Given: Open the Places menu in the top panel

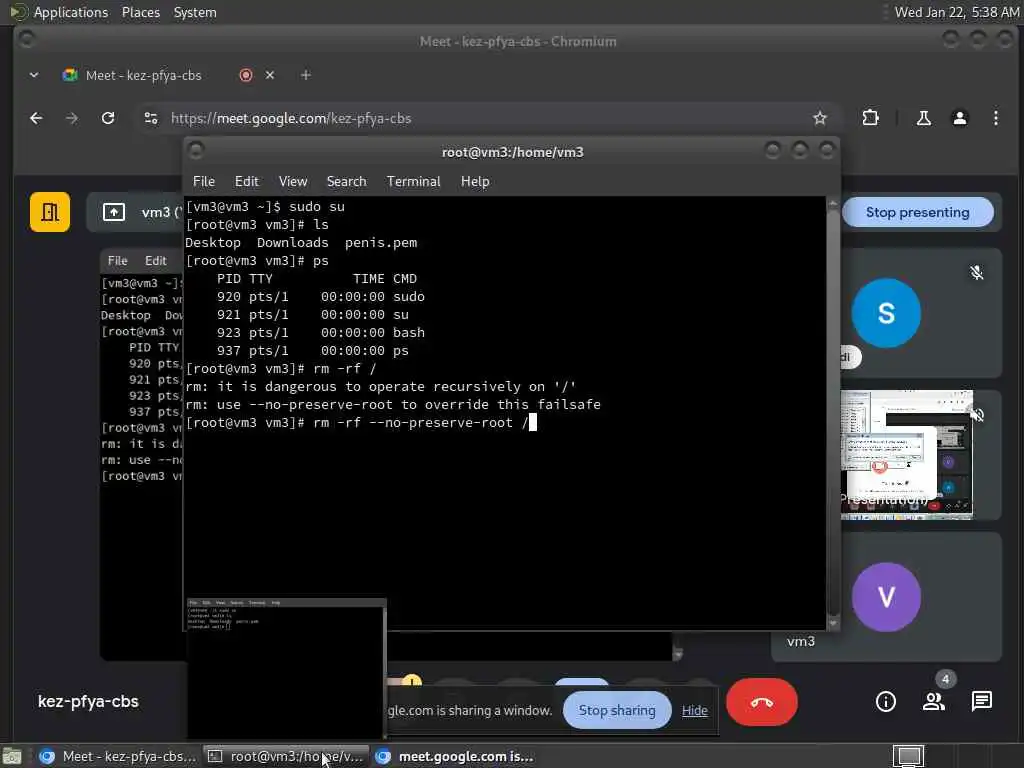Looking at the screenshot, I should click(x=140, y=12).
